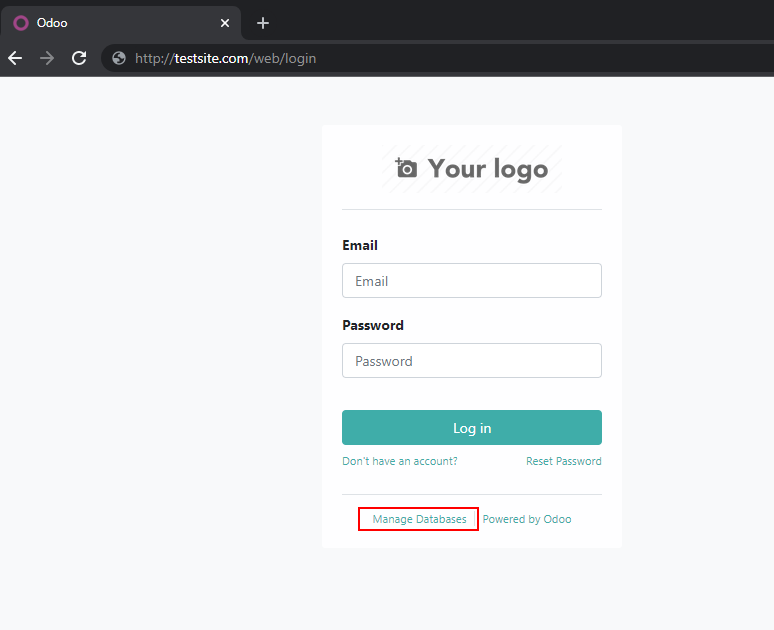Click the globe site info icon
Viewport: 774px width, 630px height.
(x=119, y=58)
